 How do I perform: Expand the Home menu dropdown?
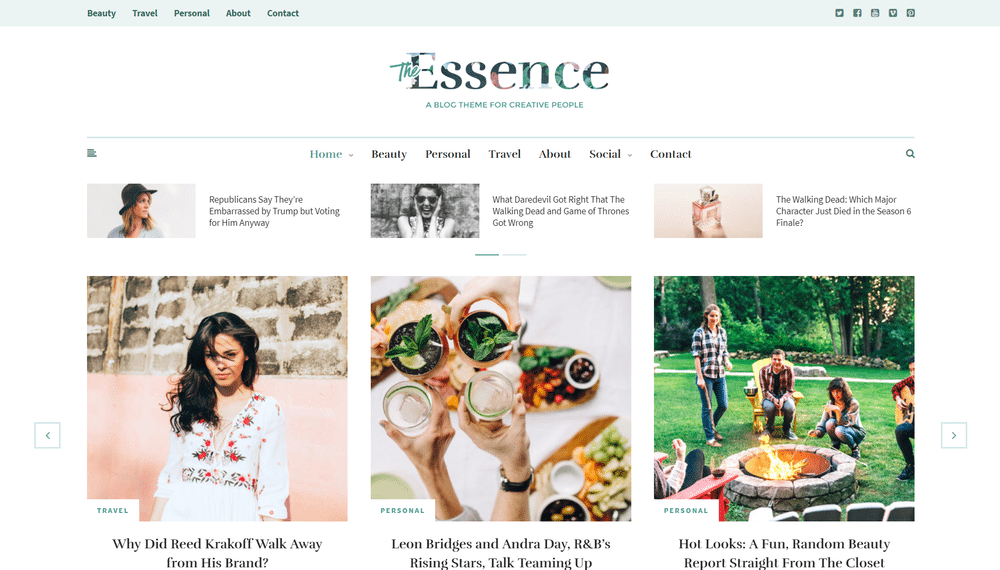(x=331, y=154)
